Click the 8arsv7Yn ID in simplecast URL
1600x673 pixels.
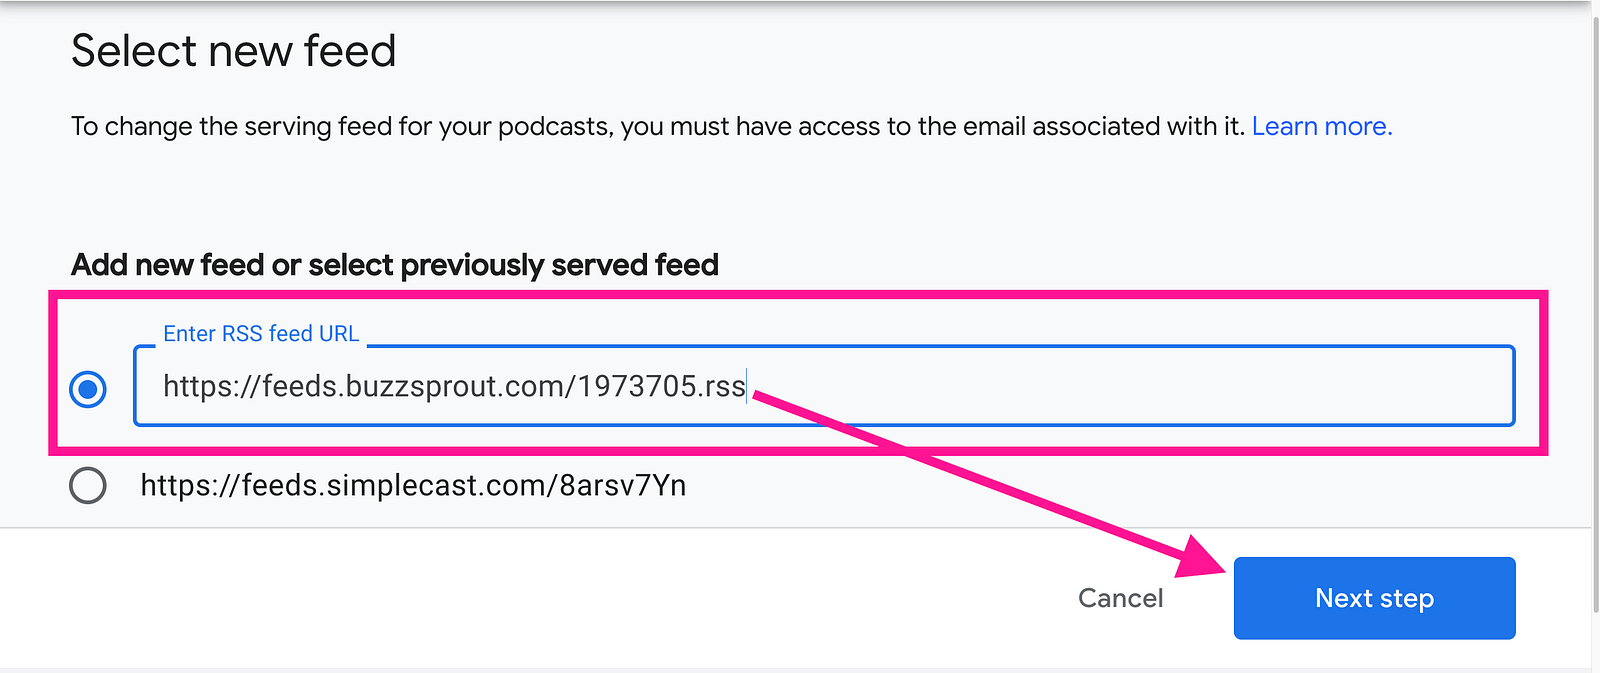622,485
